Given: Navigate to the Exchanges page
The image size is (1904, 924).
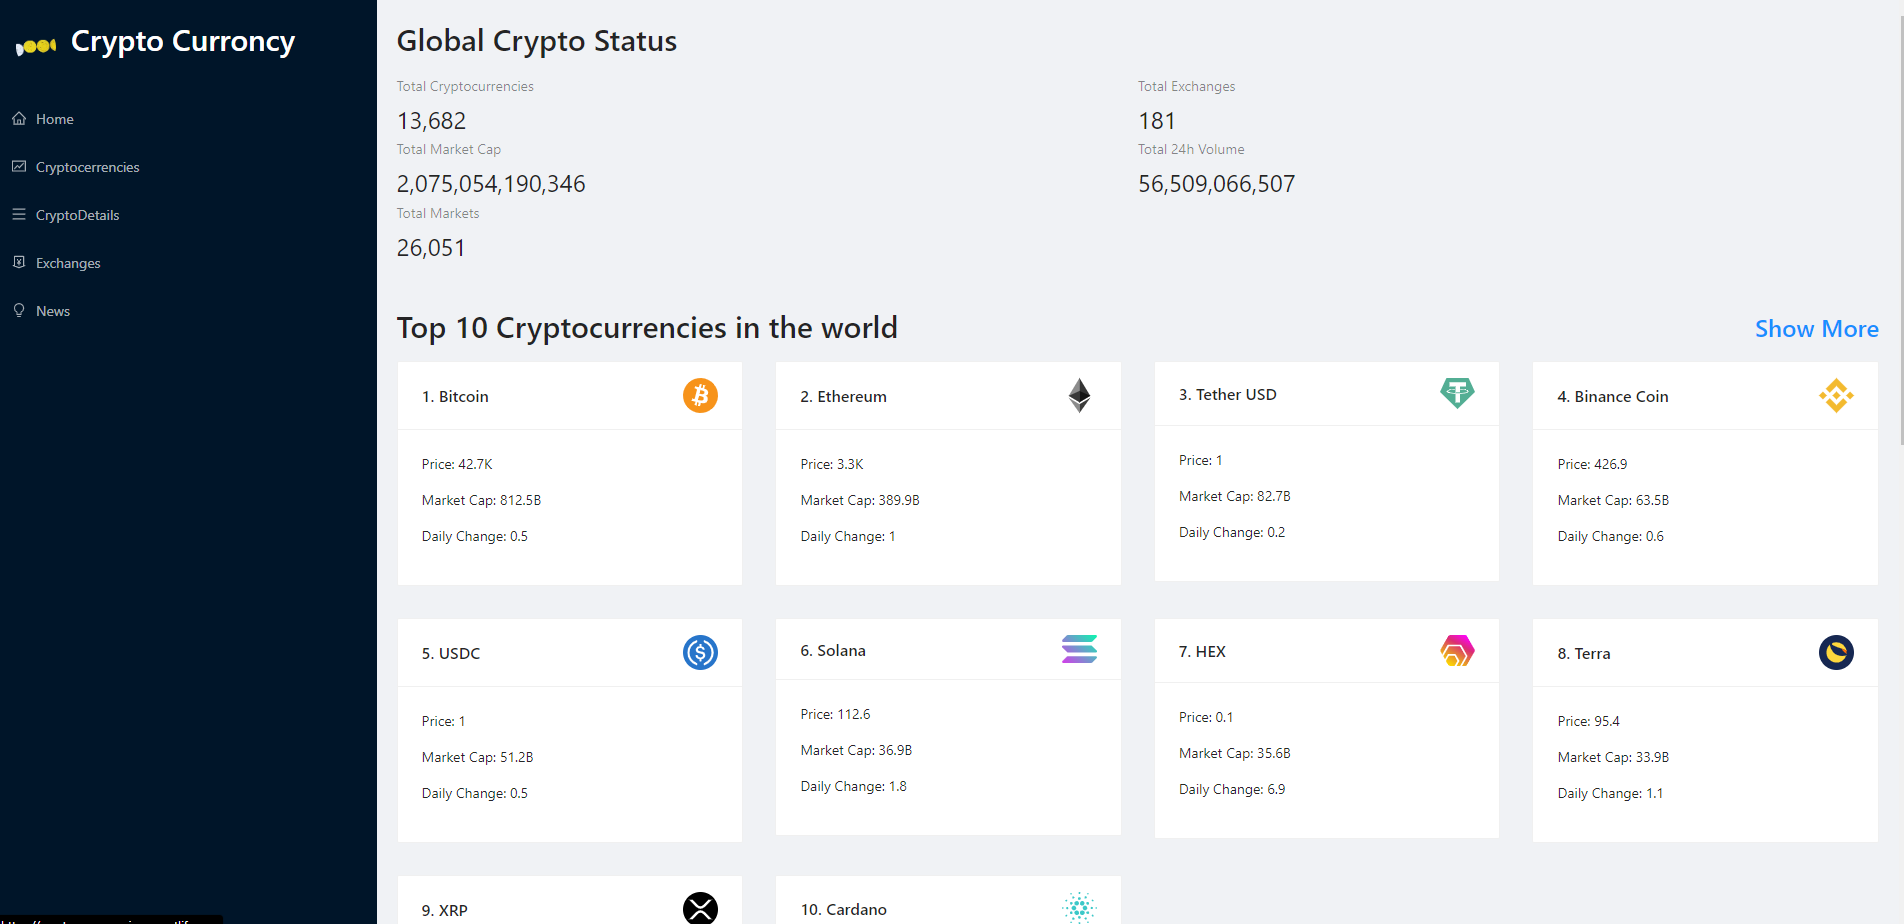Looking at the screenshot, I should click(68, 263).
